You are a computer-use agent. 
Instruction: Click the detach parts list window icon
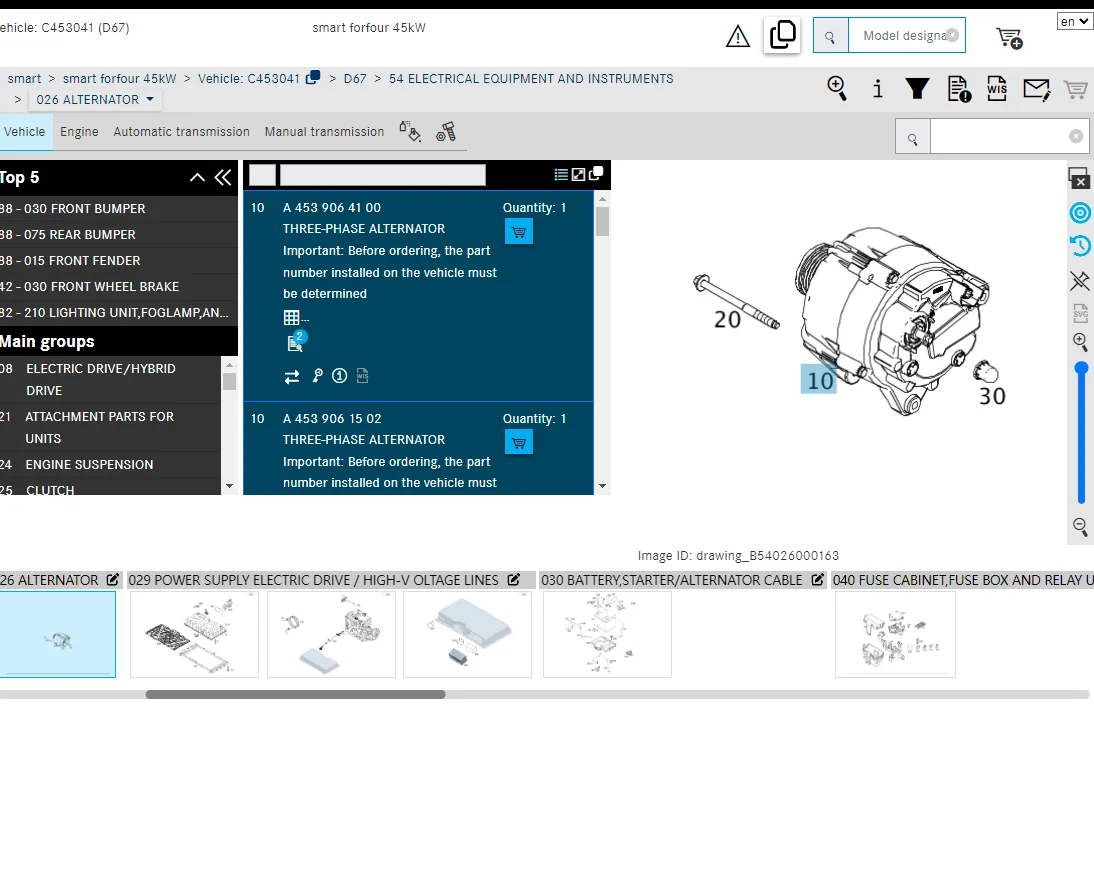[x=596, y=174]
